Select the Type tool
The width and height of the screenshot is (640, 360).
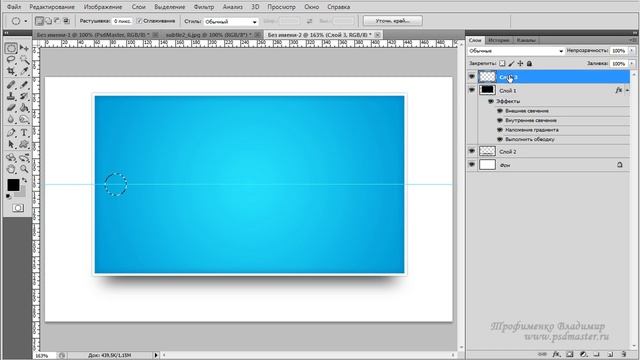[x=24, y=133]
